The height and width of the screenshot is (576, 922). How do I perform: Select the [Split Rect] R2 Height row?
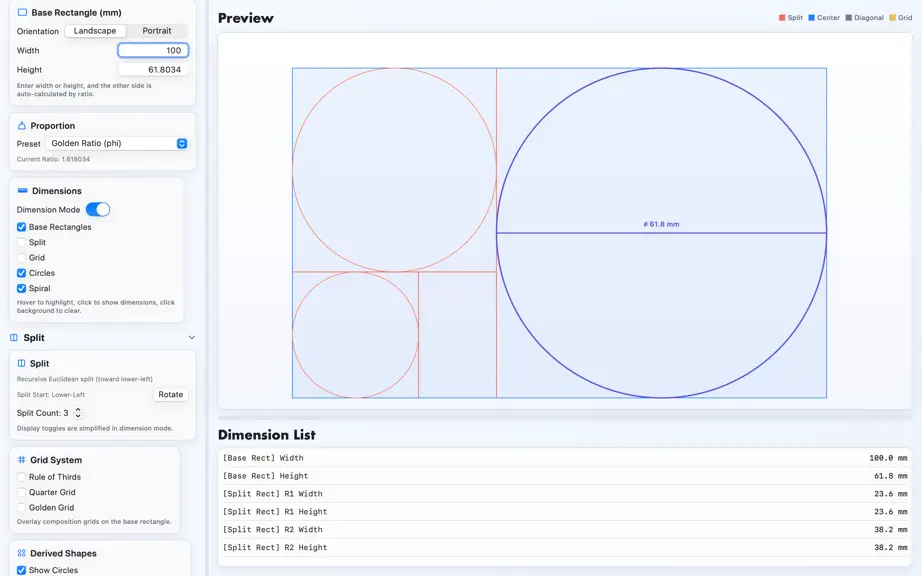point(564,547)
